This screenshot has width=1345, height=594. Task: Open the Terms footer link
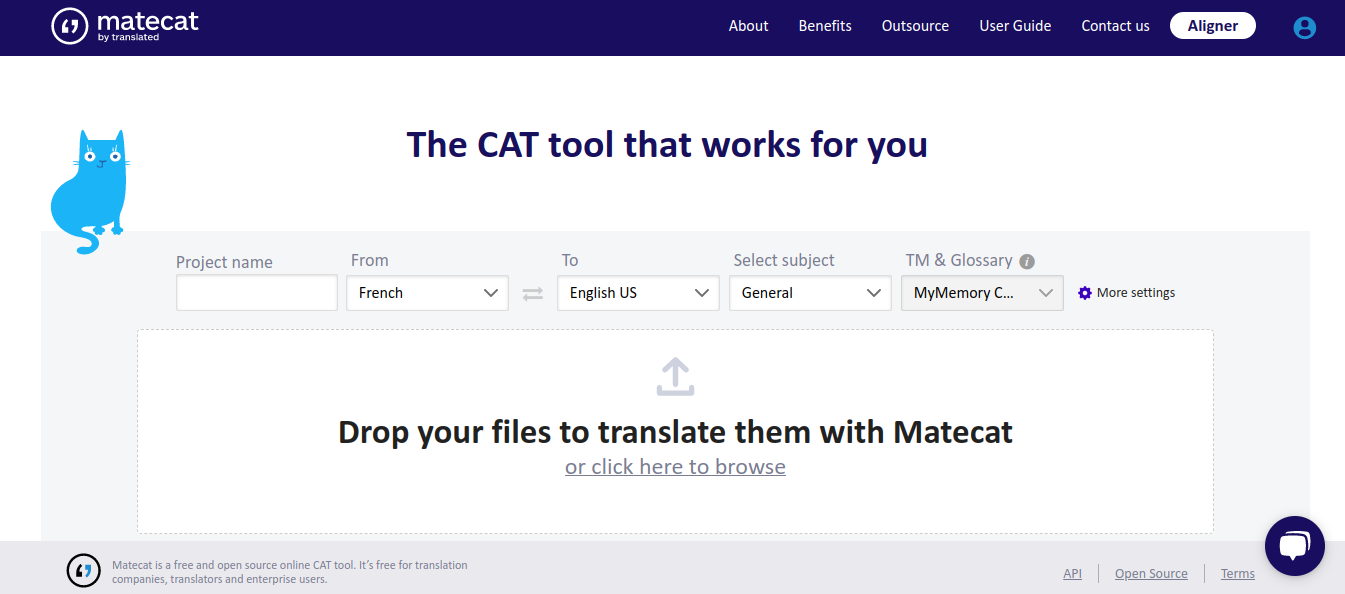[x=1237, y=573]
